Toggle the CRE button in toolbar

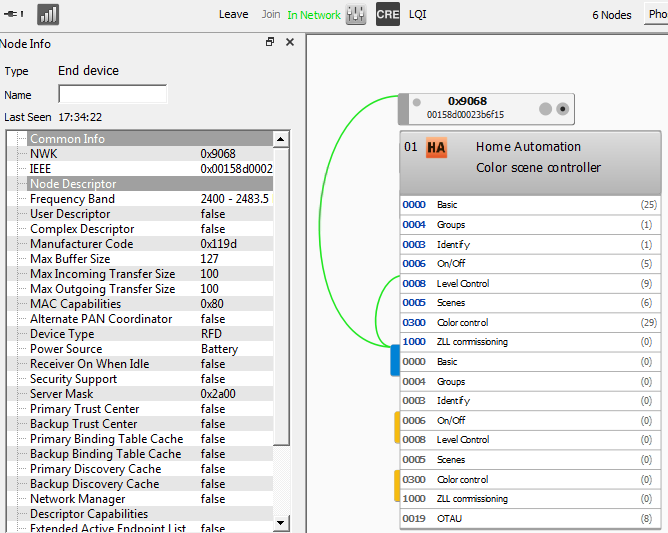click(x=388, y=14)
